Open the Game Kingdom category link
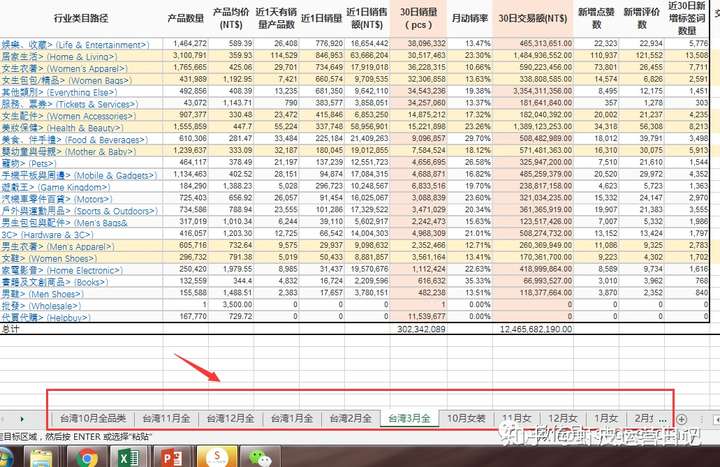This screenshot has width=720, height=467. point(56,187)
